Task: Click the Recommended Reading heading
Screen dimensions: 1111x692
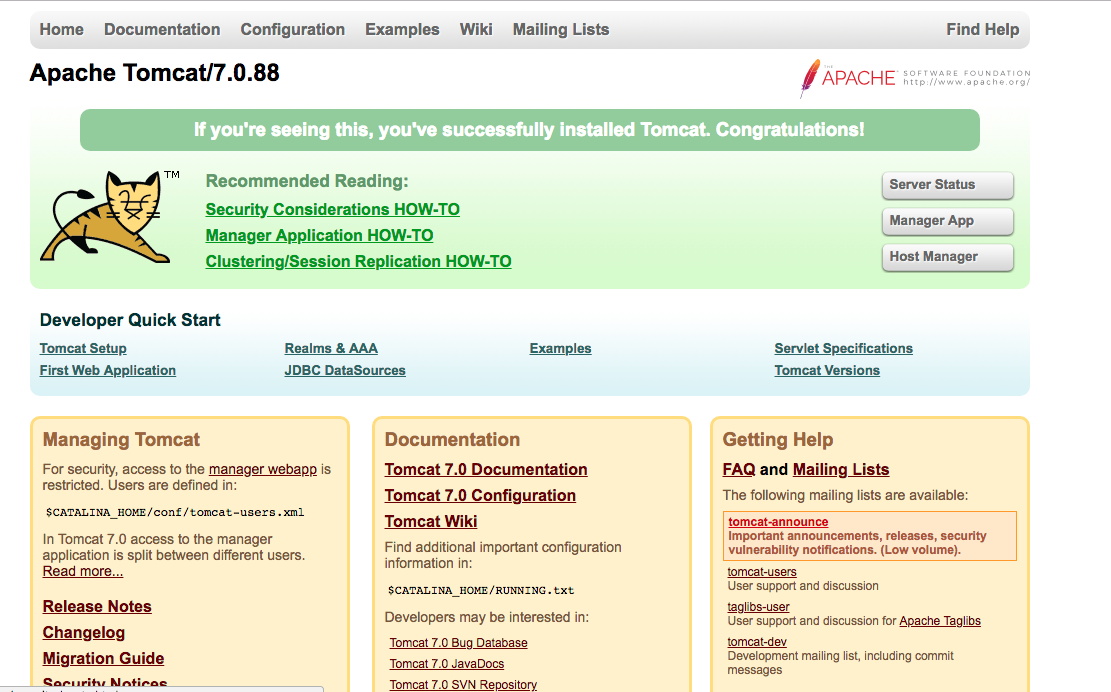Action: 307,181
